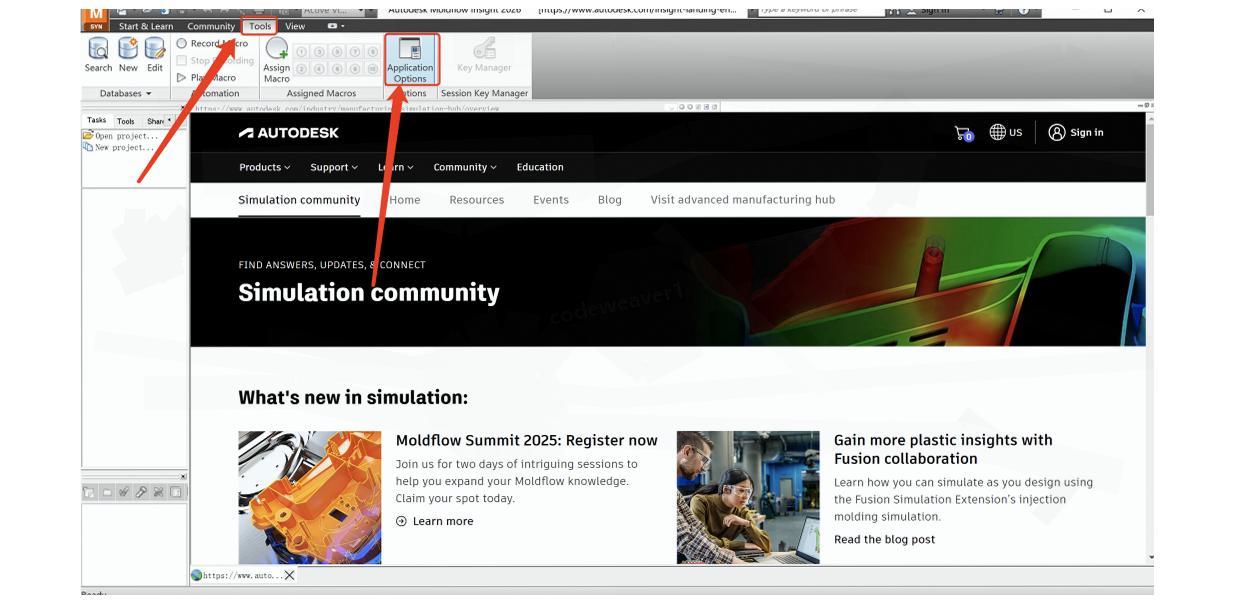This screenshot has height=605, width=1234.
Task: Open Gain more plastic insights article title
Action: (943, 449)
